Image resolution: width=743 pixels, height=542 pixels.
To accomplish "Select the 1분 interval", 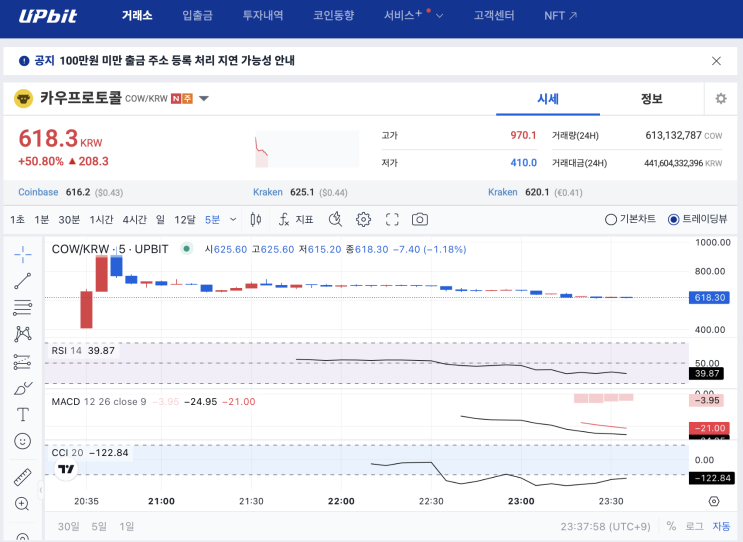I will tap(42, 220).
